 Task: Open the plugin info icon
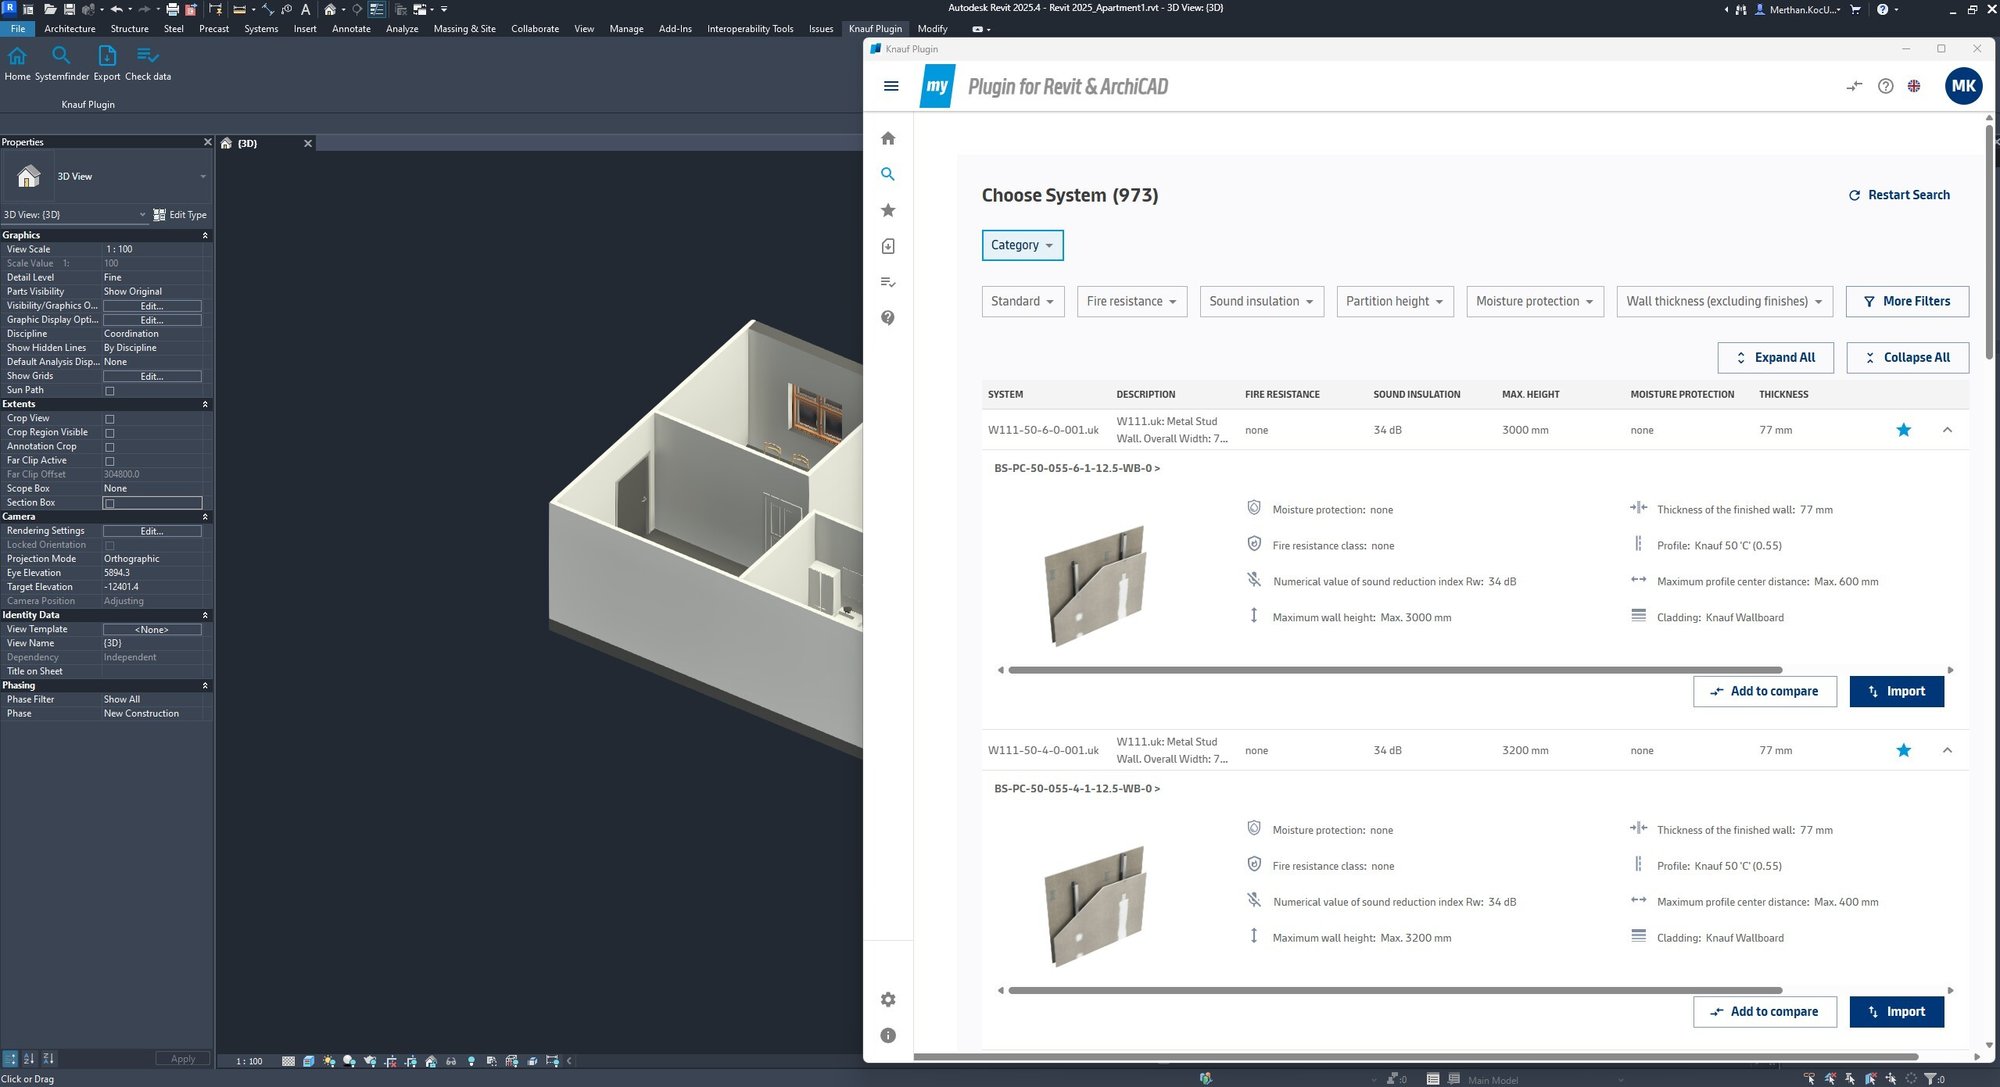click(888, 1036)
